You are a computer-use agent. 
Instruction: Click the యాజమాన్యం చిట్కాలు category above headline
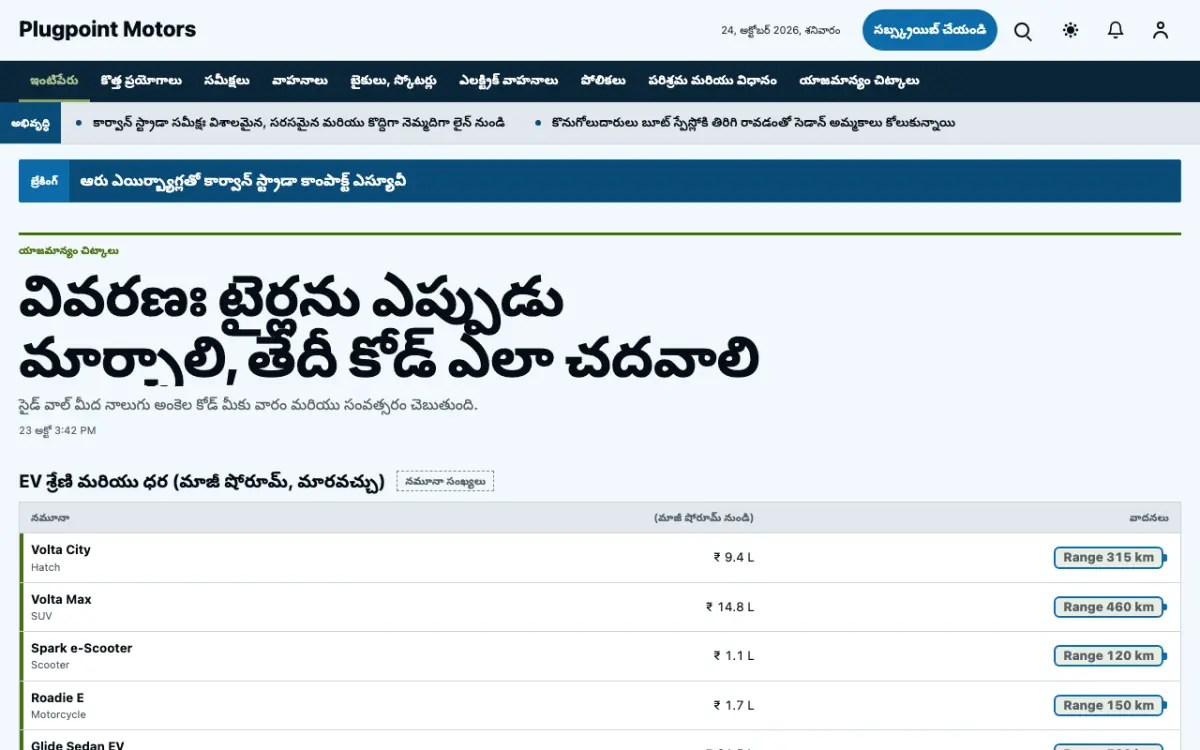(x=68, y=251)
